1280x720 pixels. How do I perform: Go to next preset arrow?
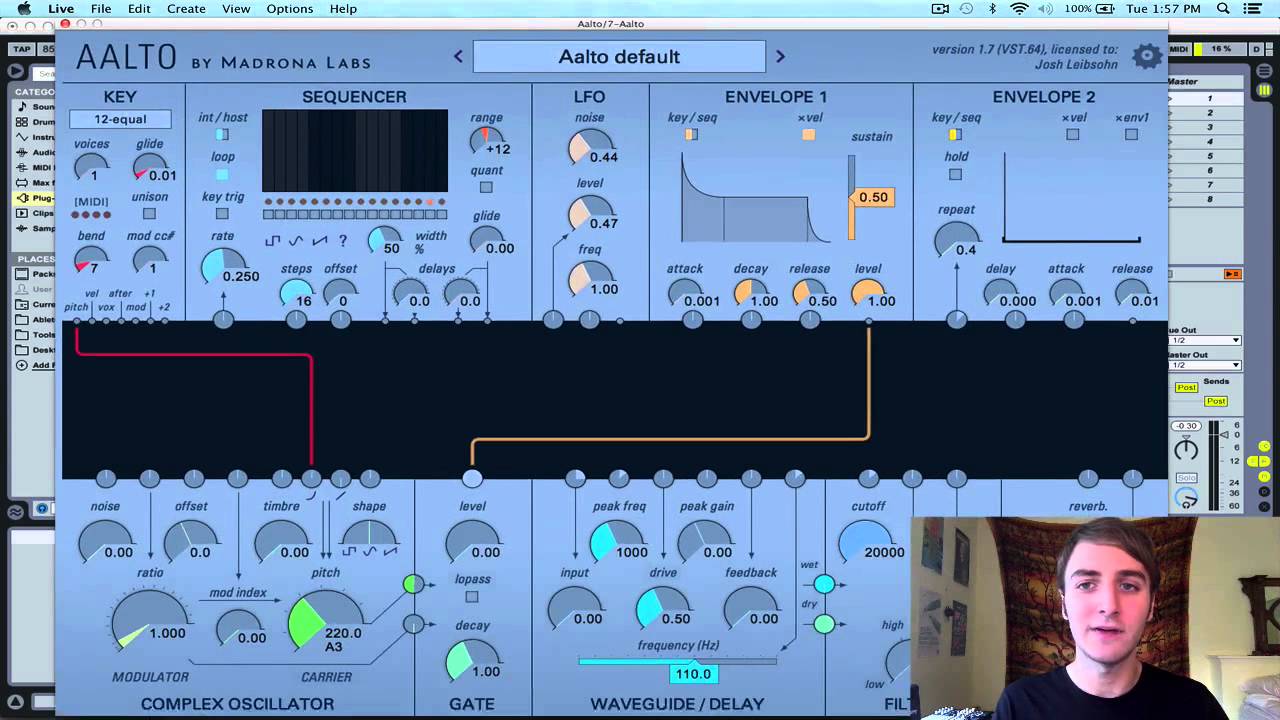(780, 57)
